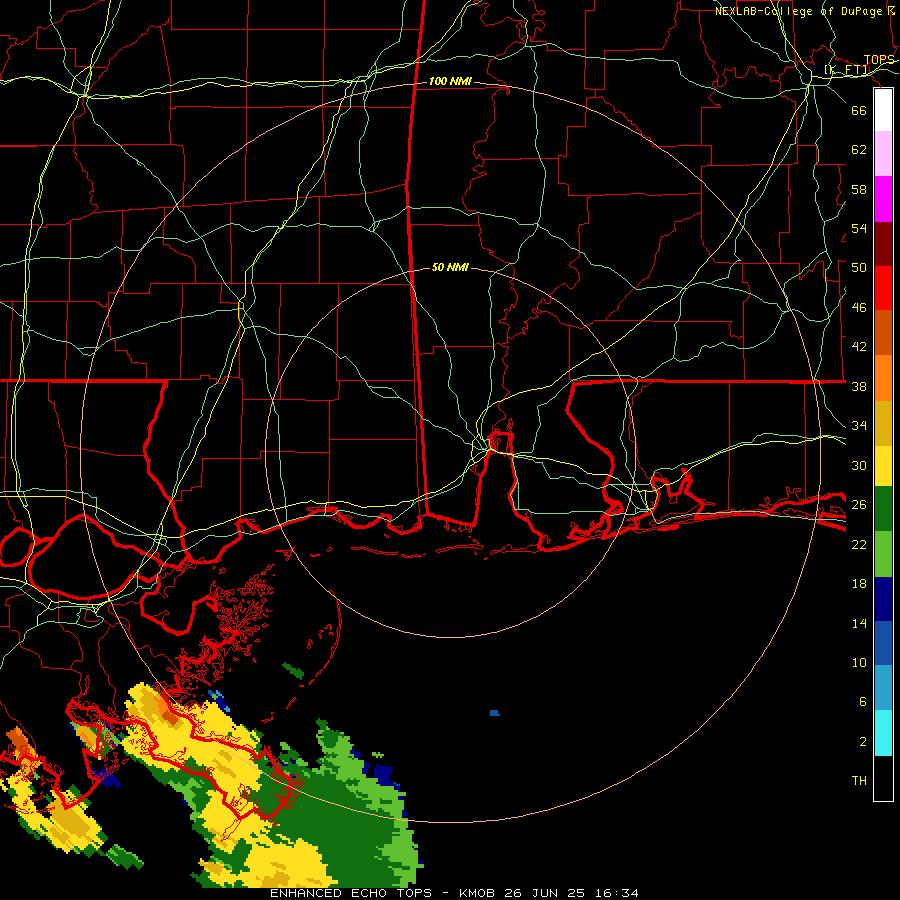Click the legend value "54"
The image size is (900, 900).
(859, 228)
